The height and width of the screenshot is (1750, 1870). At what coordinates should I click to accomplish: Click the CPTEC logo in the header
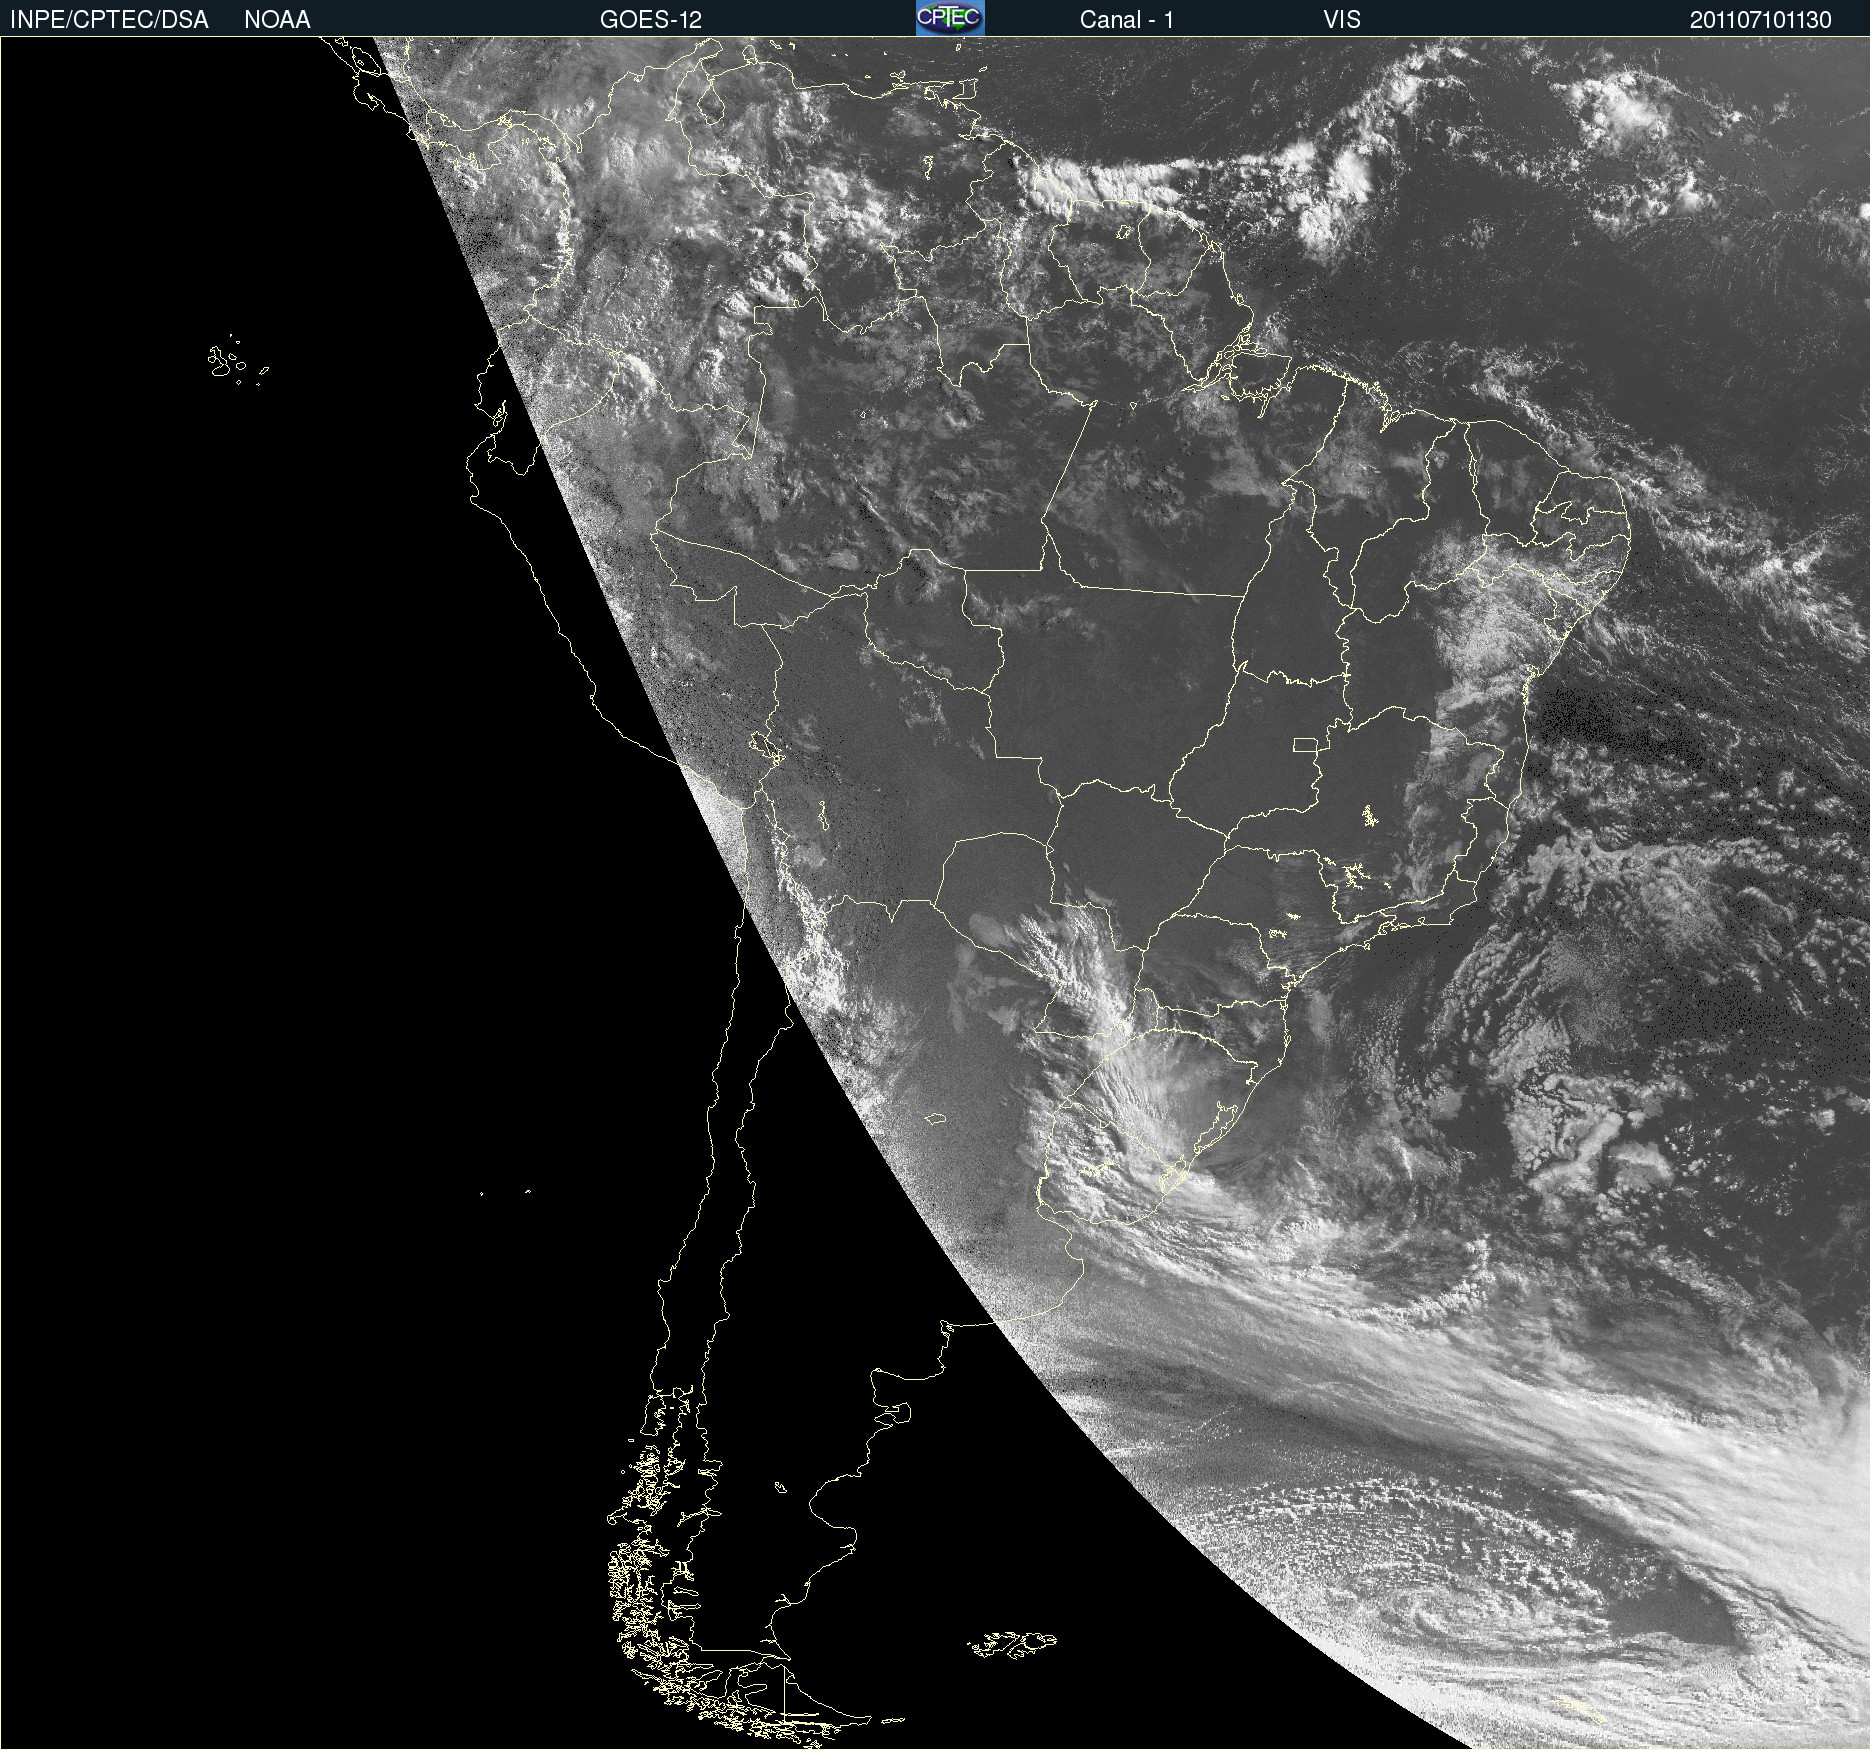(x=950, y=18)
